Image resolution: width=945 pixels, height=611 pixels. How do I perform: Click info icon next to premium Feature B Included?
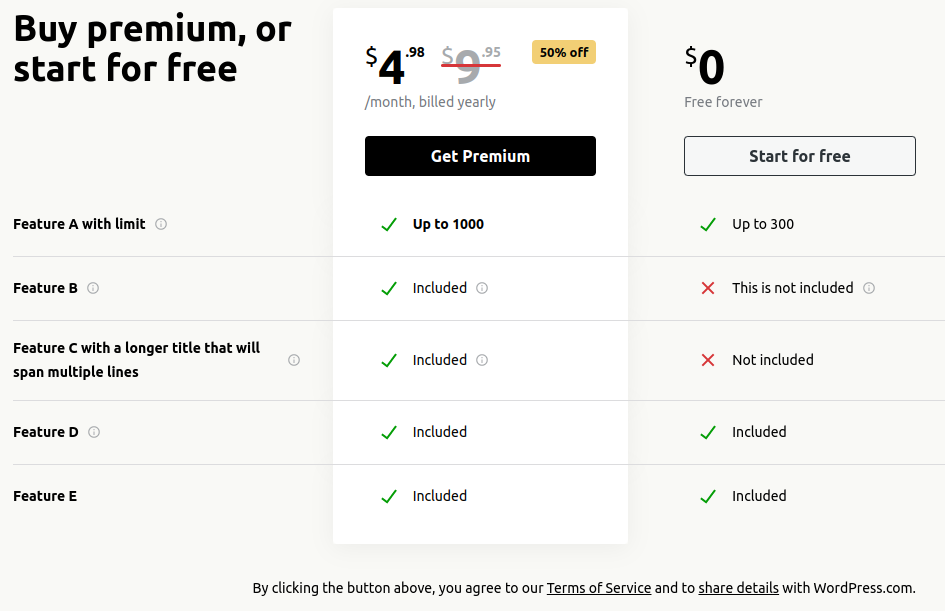482,288
